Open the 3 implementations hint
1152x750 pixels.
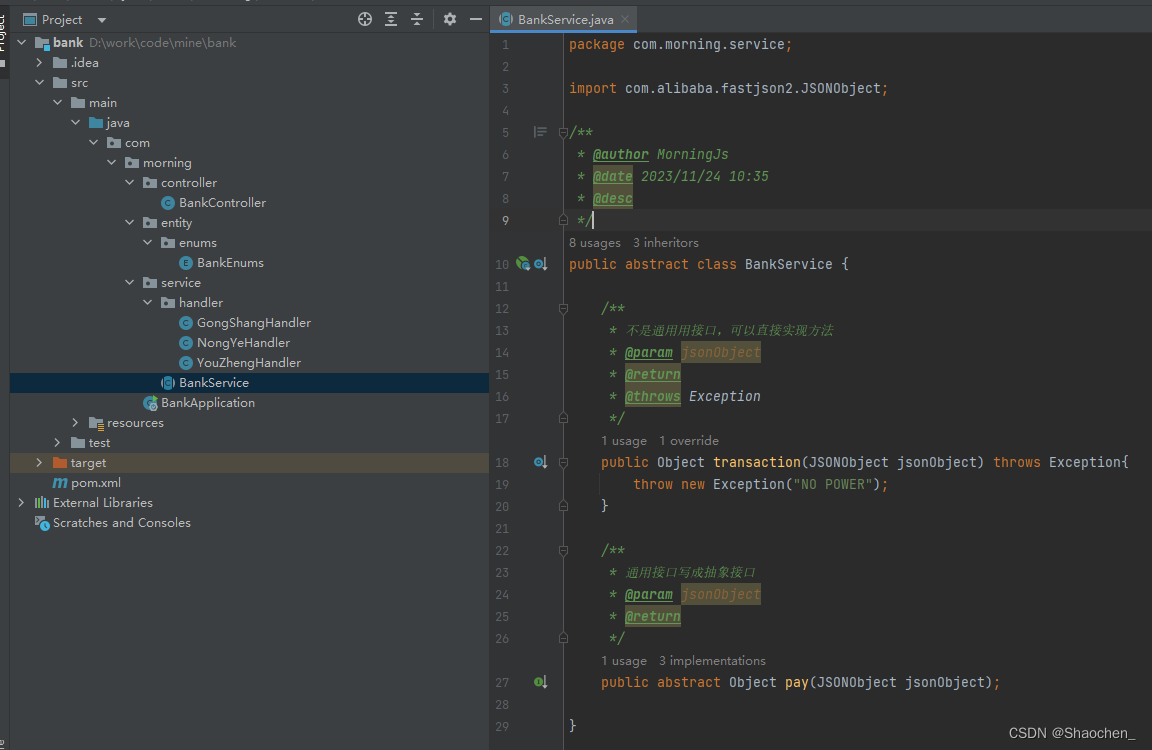pos(712,661)
